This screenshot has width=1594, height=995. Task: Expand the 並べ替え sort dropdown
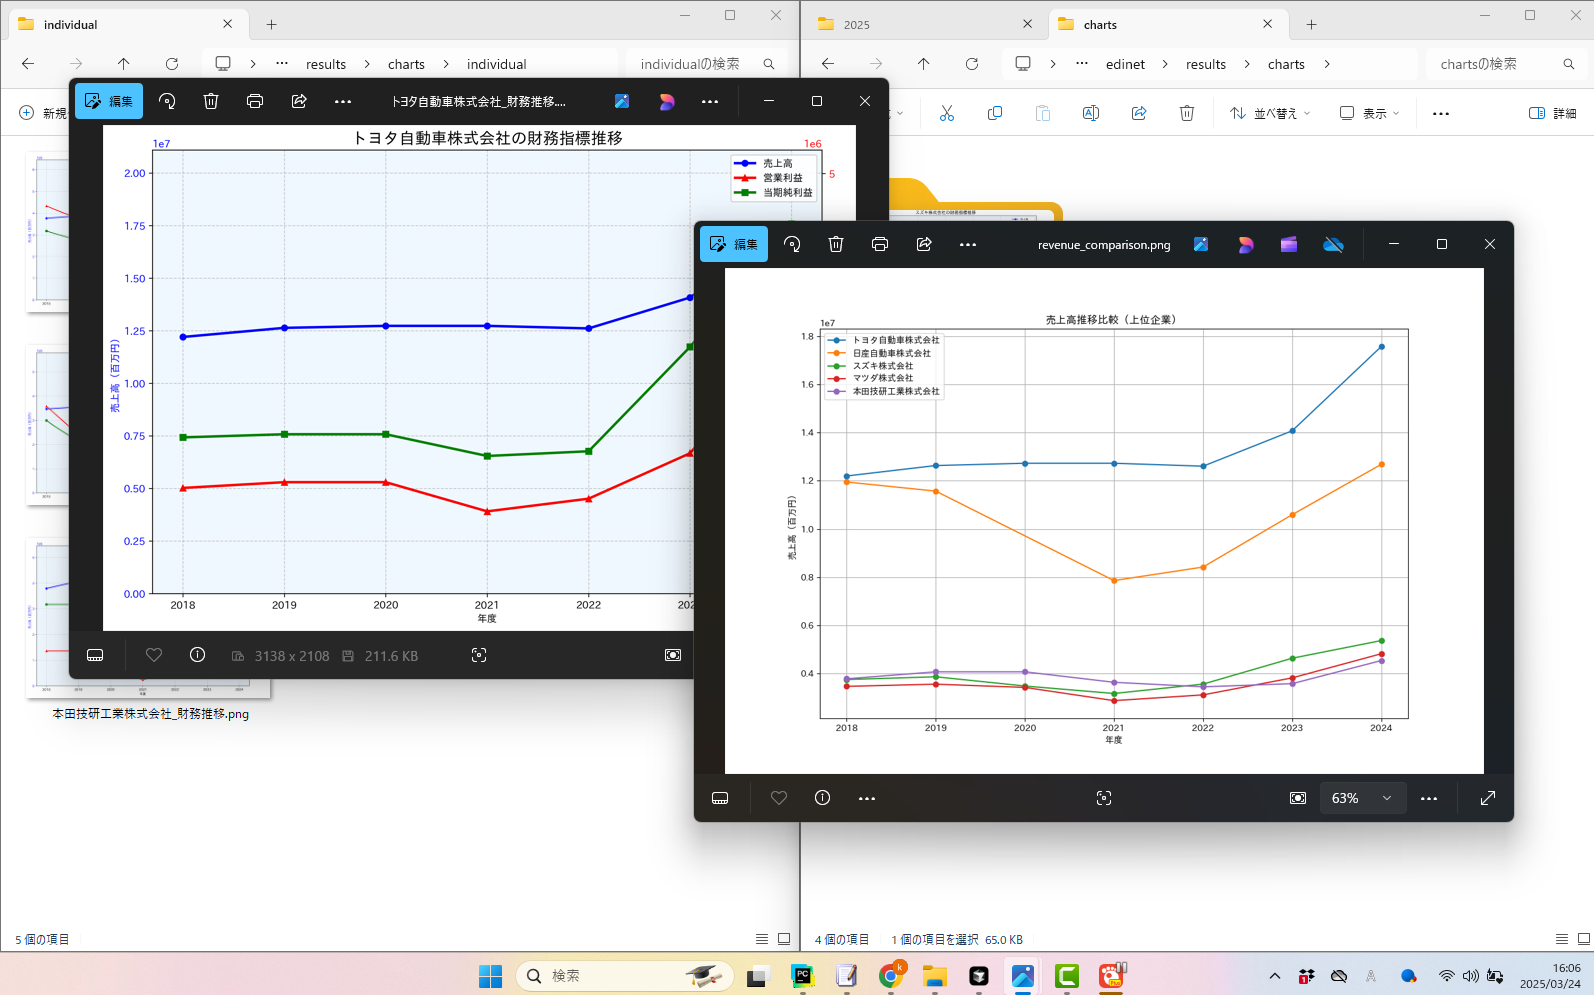(x=1270, y=113)
